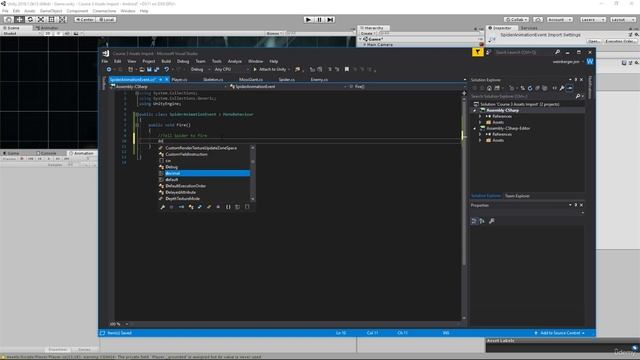Select Unity's Move tool
The width and height of the screenshot is (640, 360).
(19, 19)
